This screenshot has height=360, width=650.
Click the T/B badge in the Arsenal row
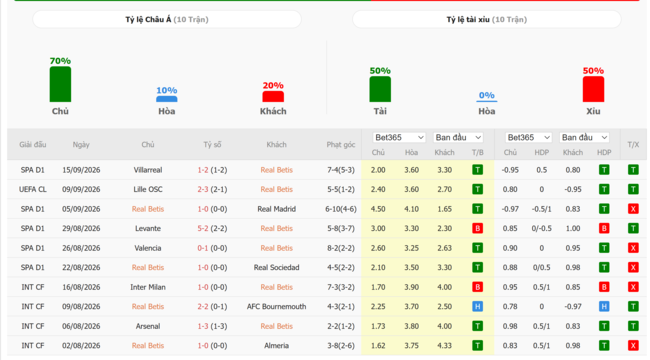pos(477,326)
